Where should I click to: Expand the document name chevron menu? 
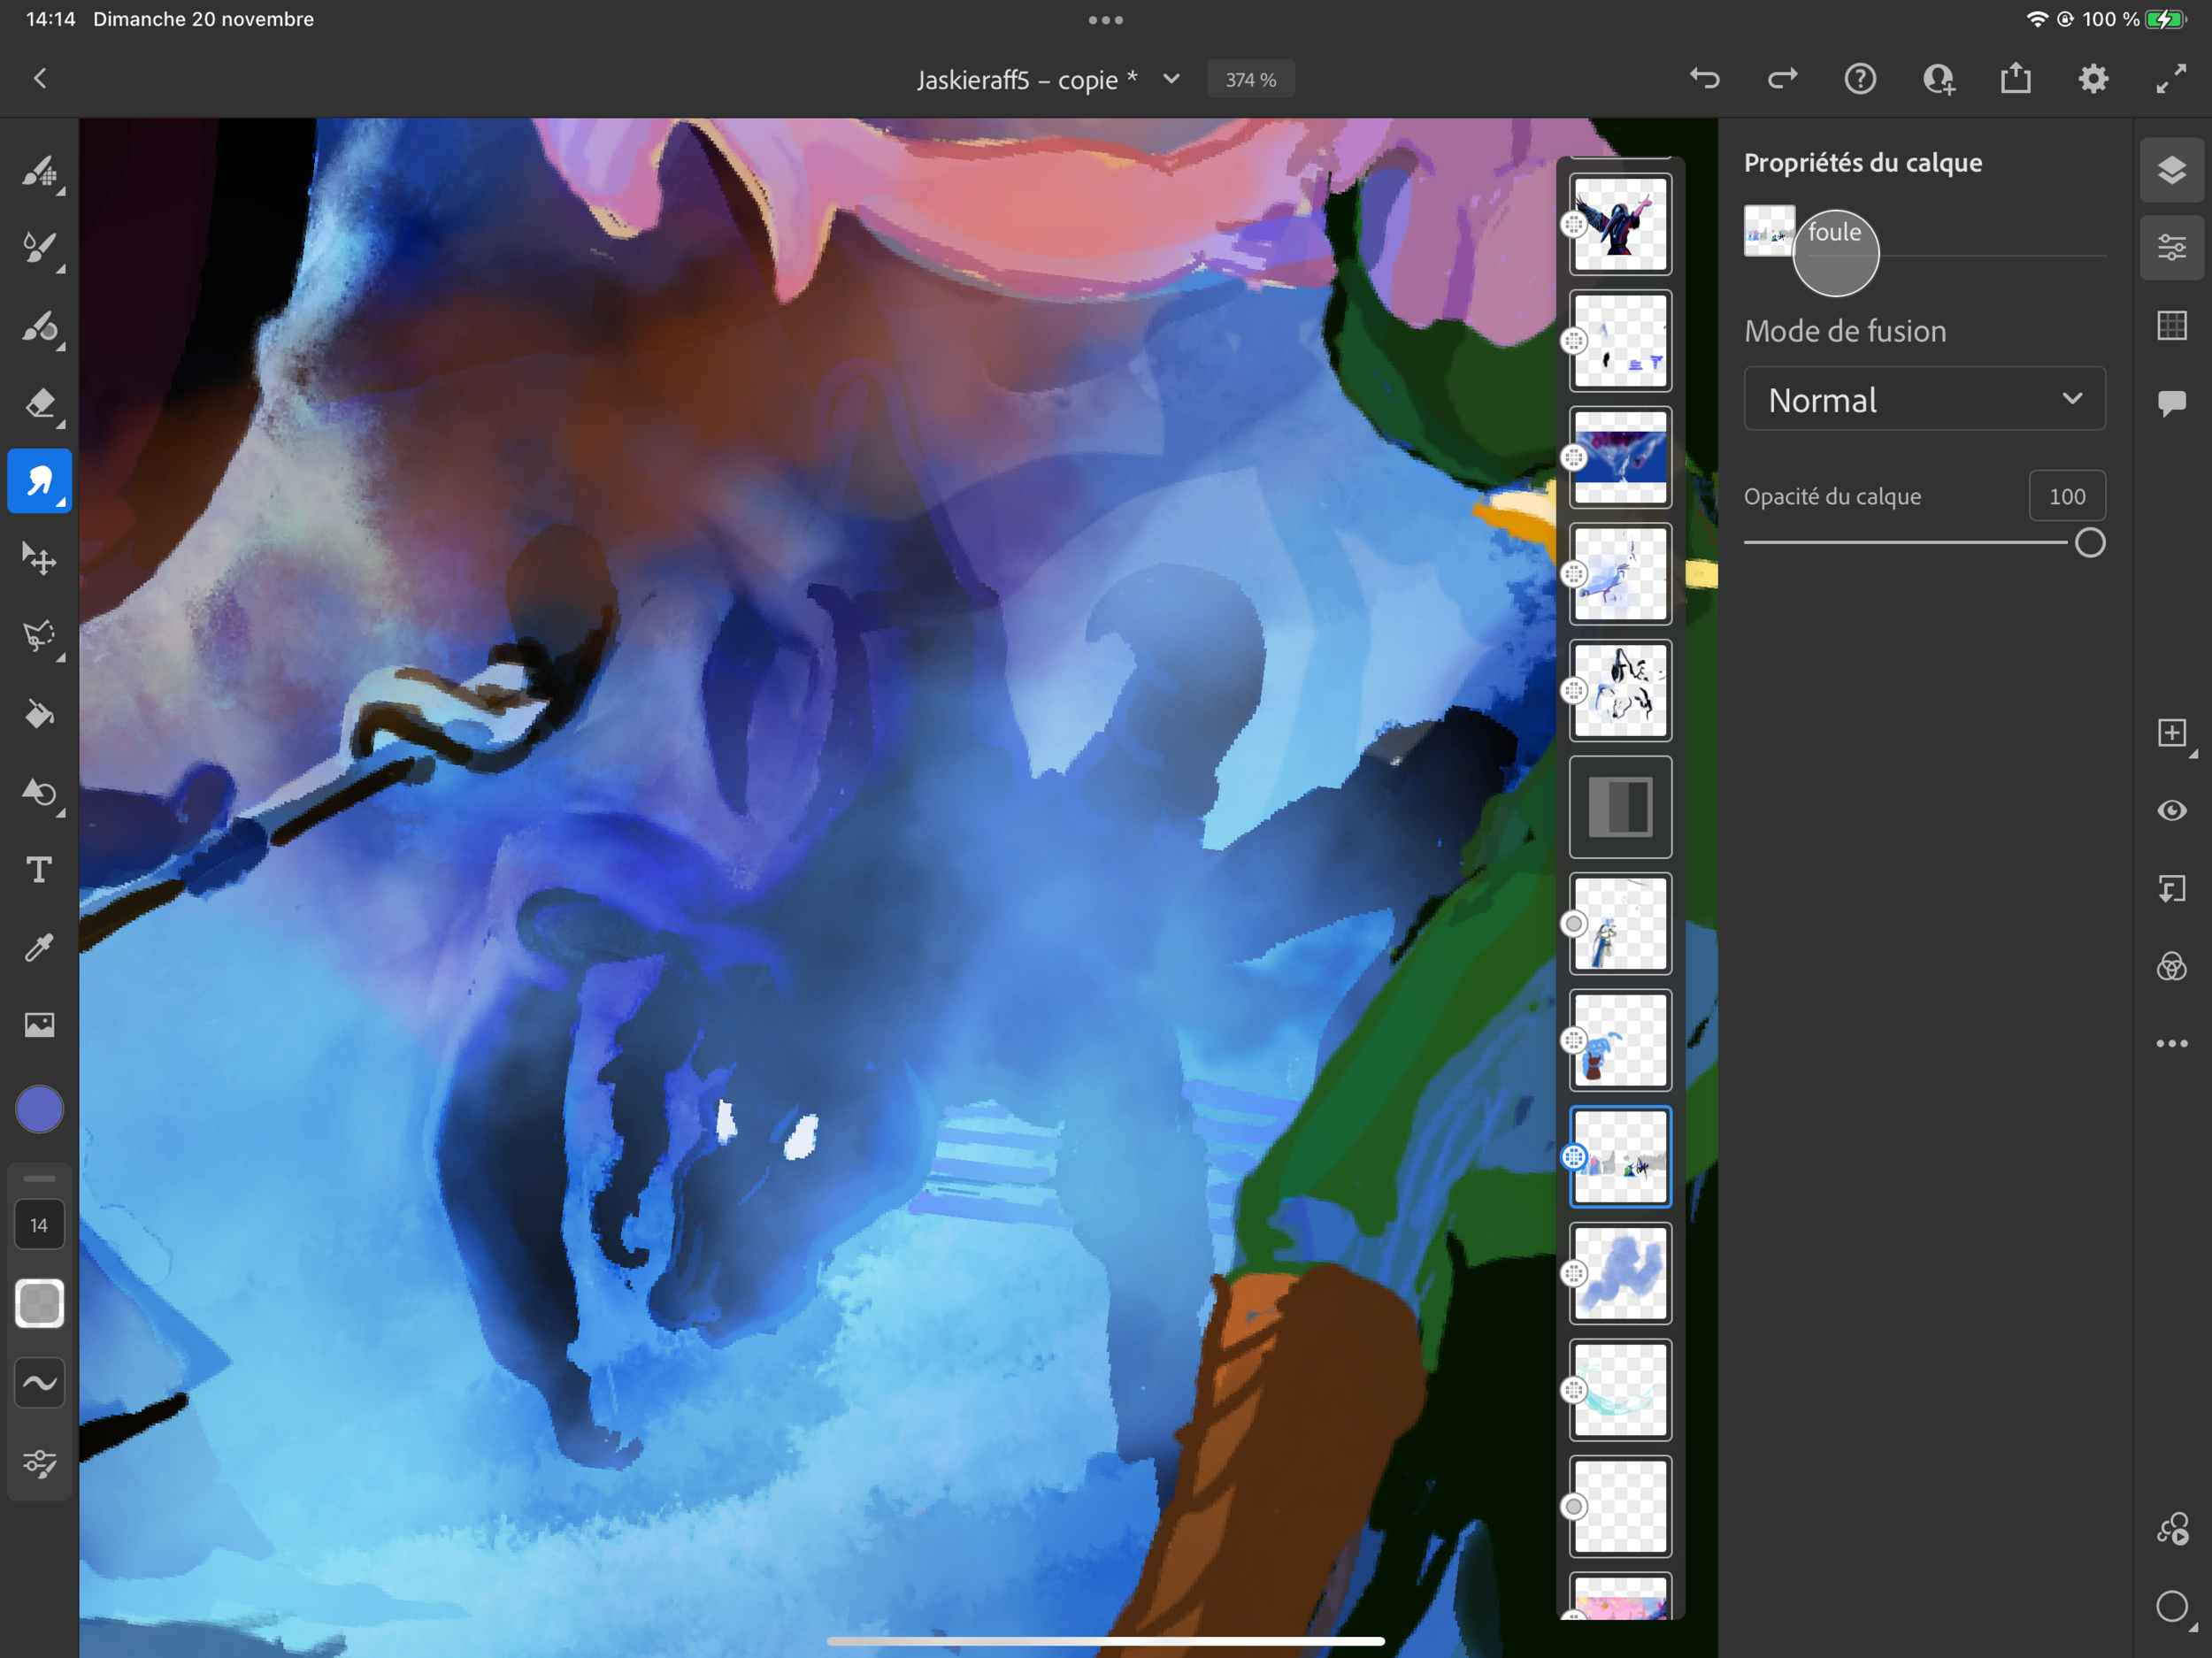[1171, 79]
